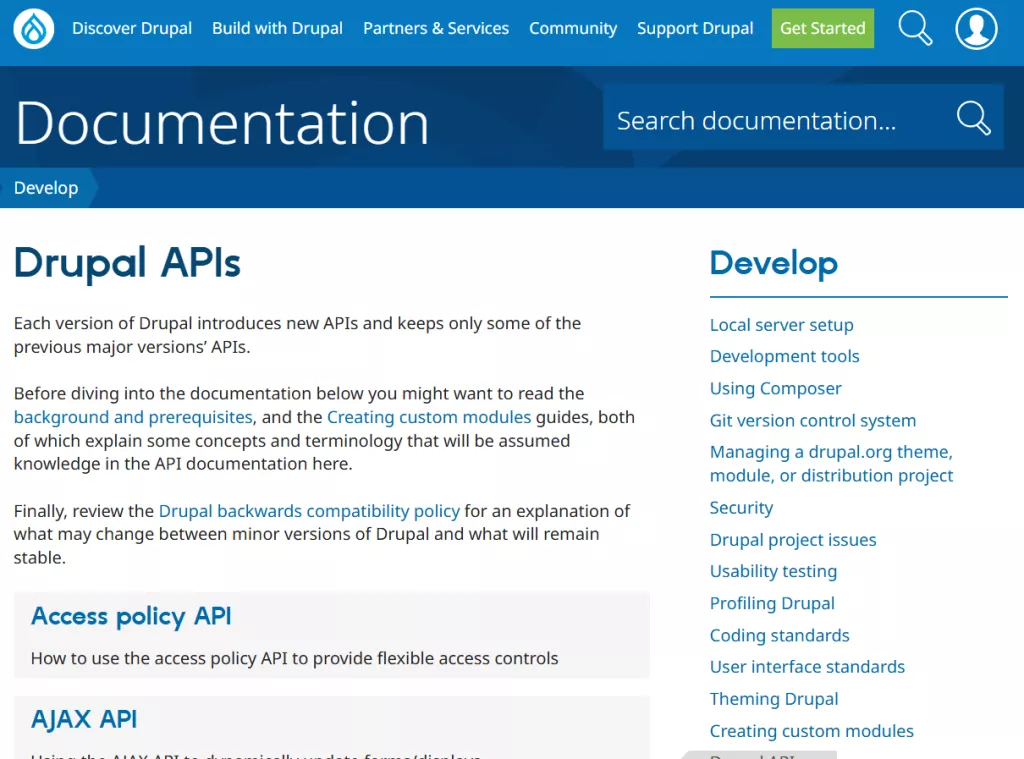This screenshot has height=759, width=1024.
Task: Go to Develop breadcrumb
Action: click(46, 188)
